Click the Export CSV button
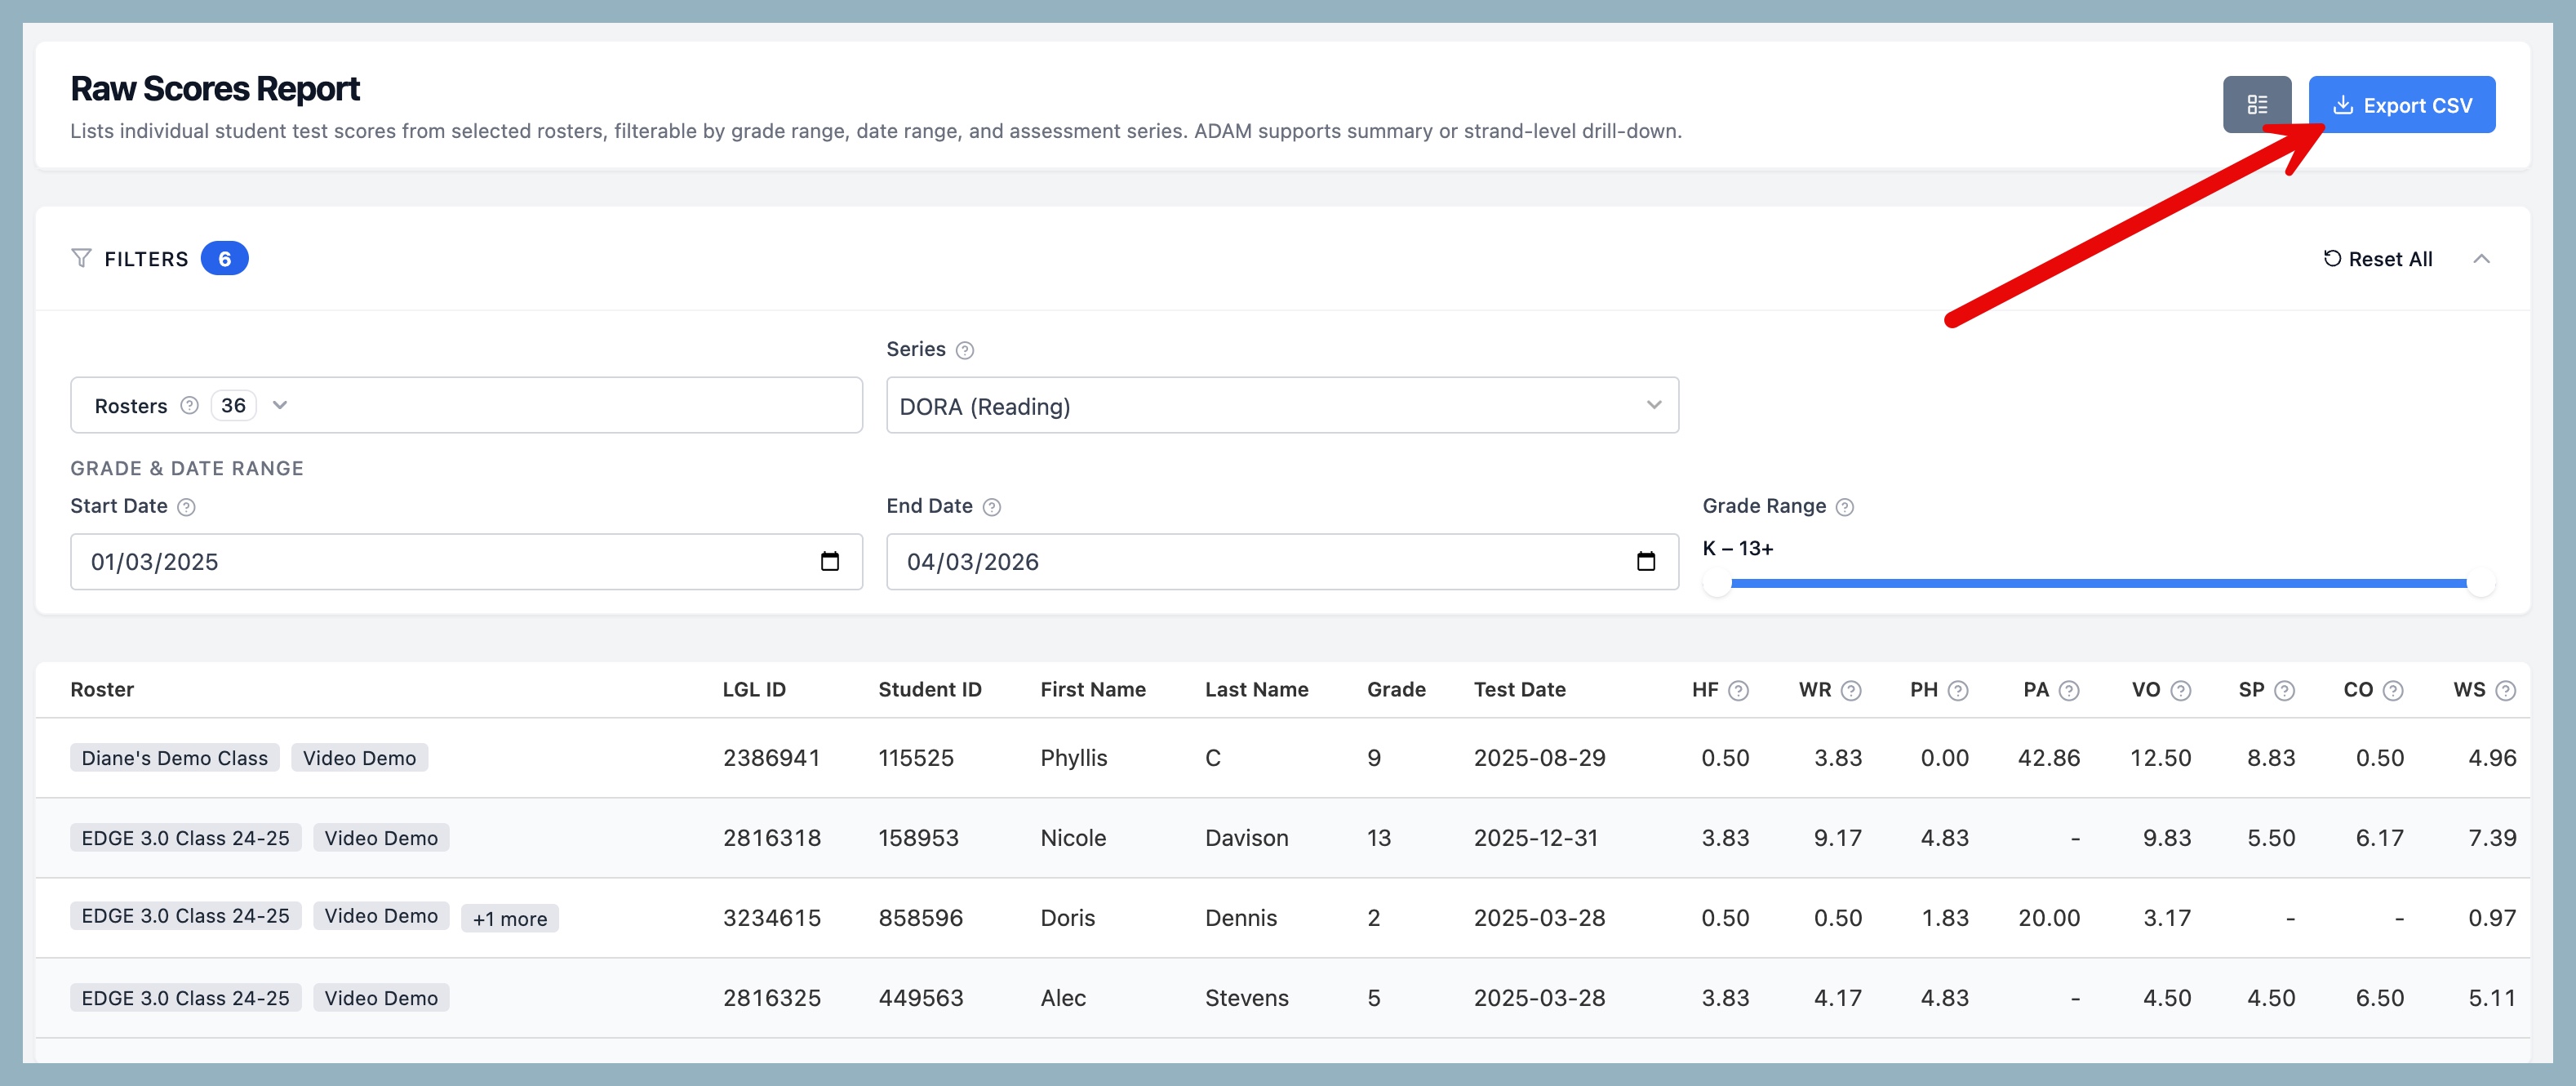This screenshot has height=1086, width=2576. pos(2401,104)
